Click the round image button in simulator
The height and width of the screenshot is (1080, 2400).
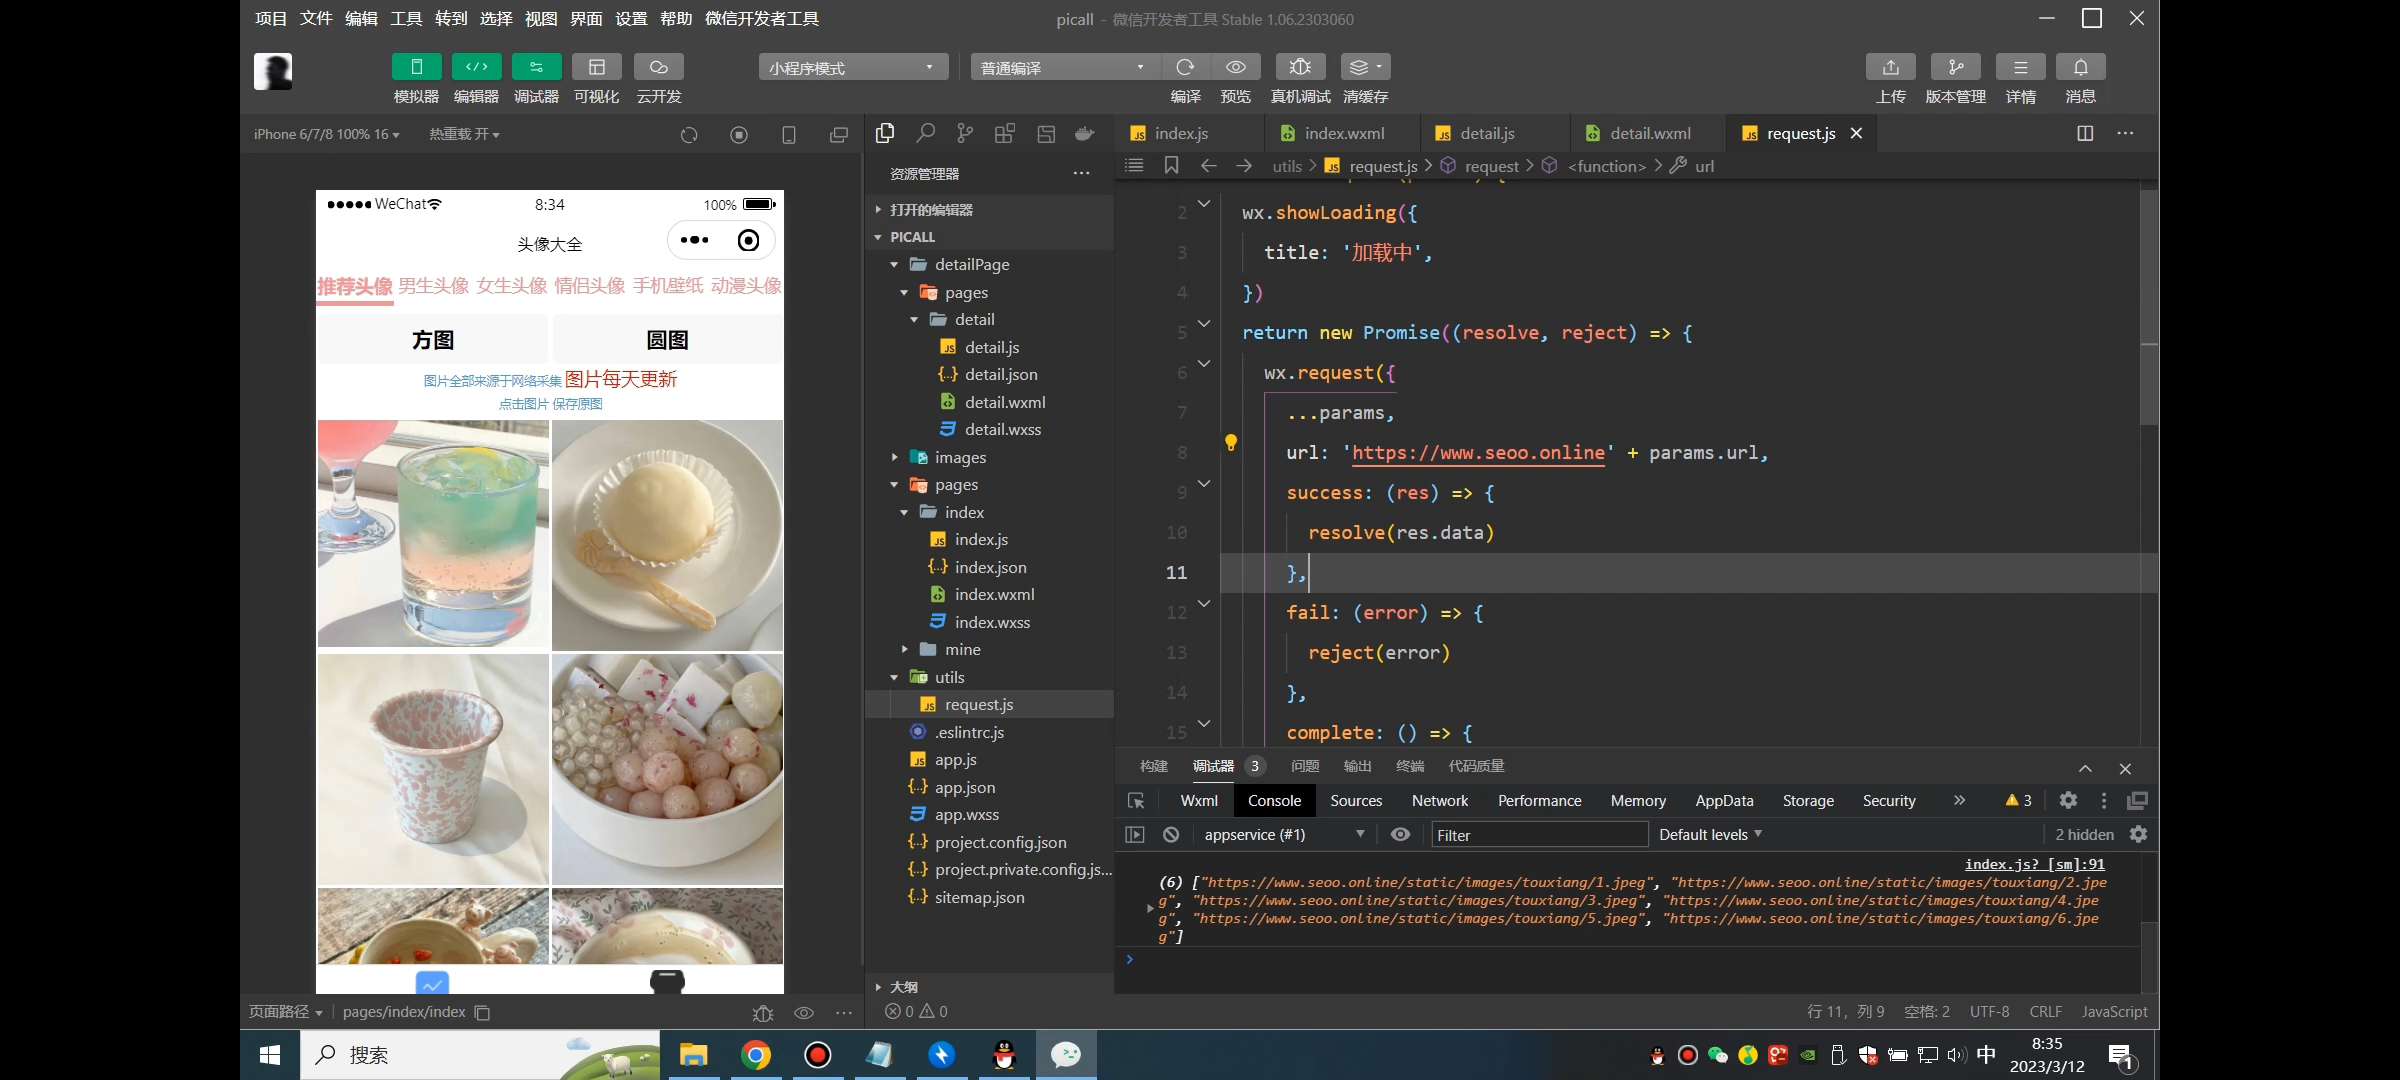coord(667,340)
